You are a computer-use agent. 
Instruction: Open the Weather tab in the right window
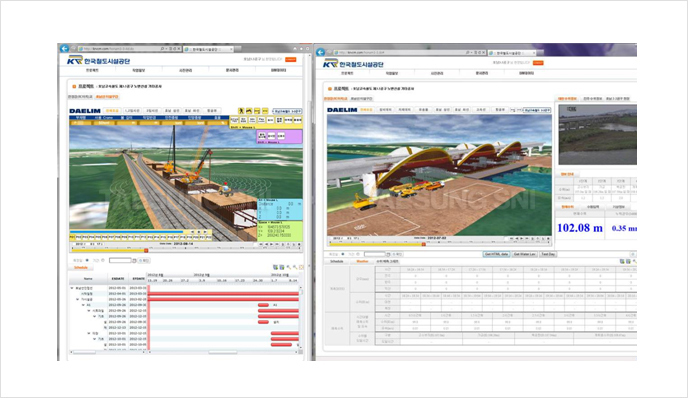pyautogui.click(x=362, y=261)
